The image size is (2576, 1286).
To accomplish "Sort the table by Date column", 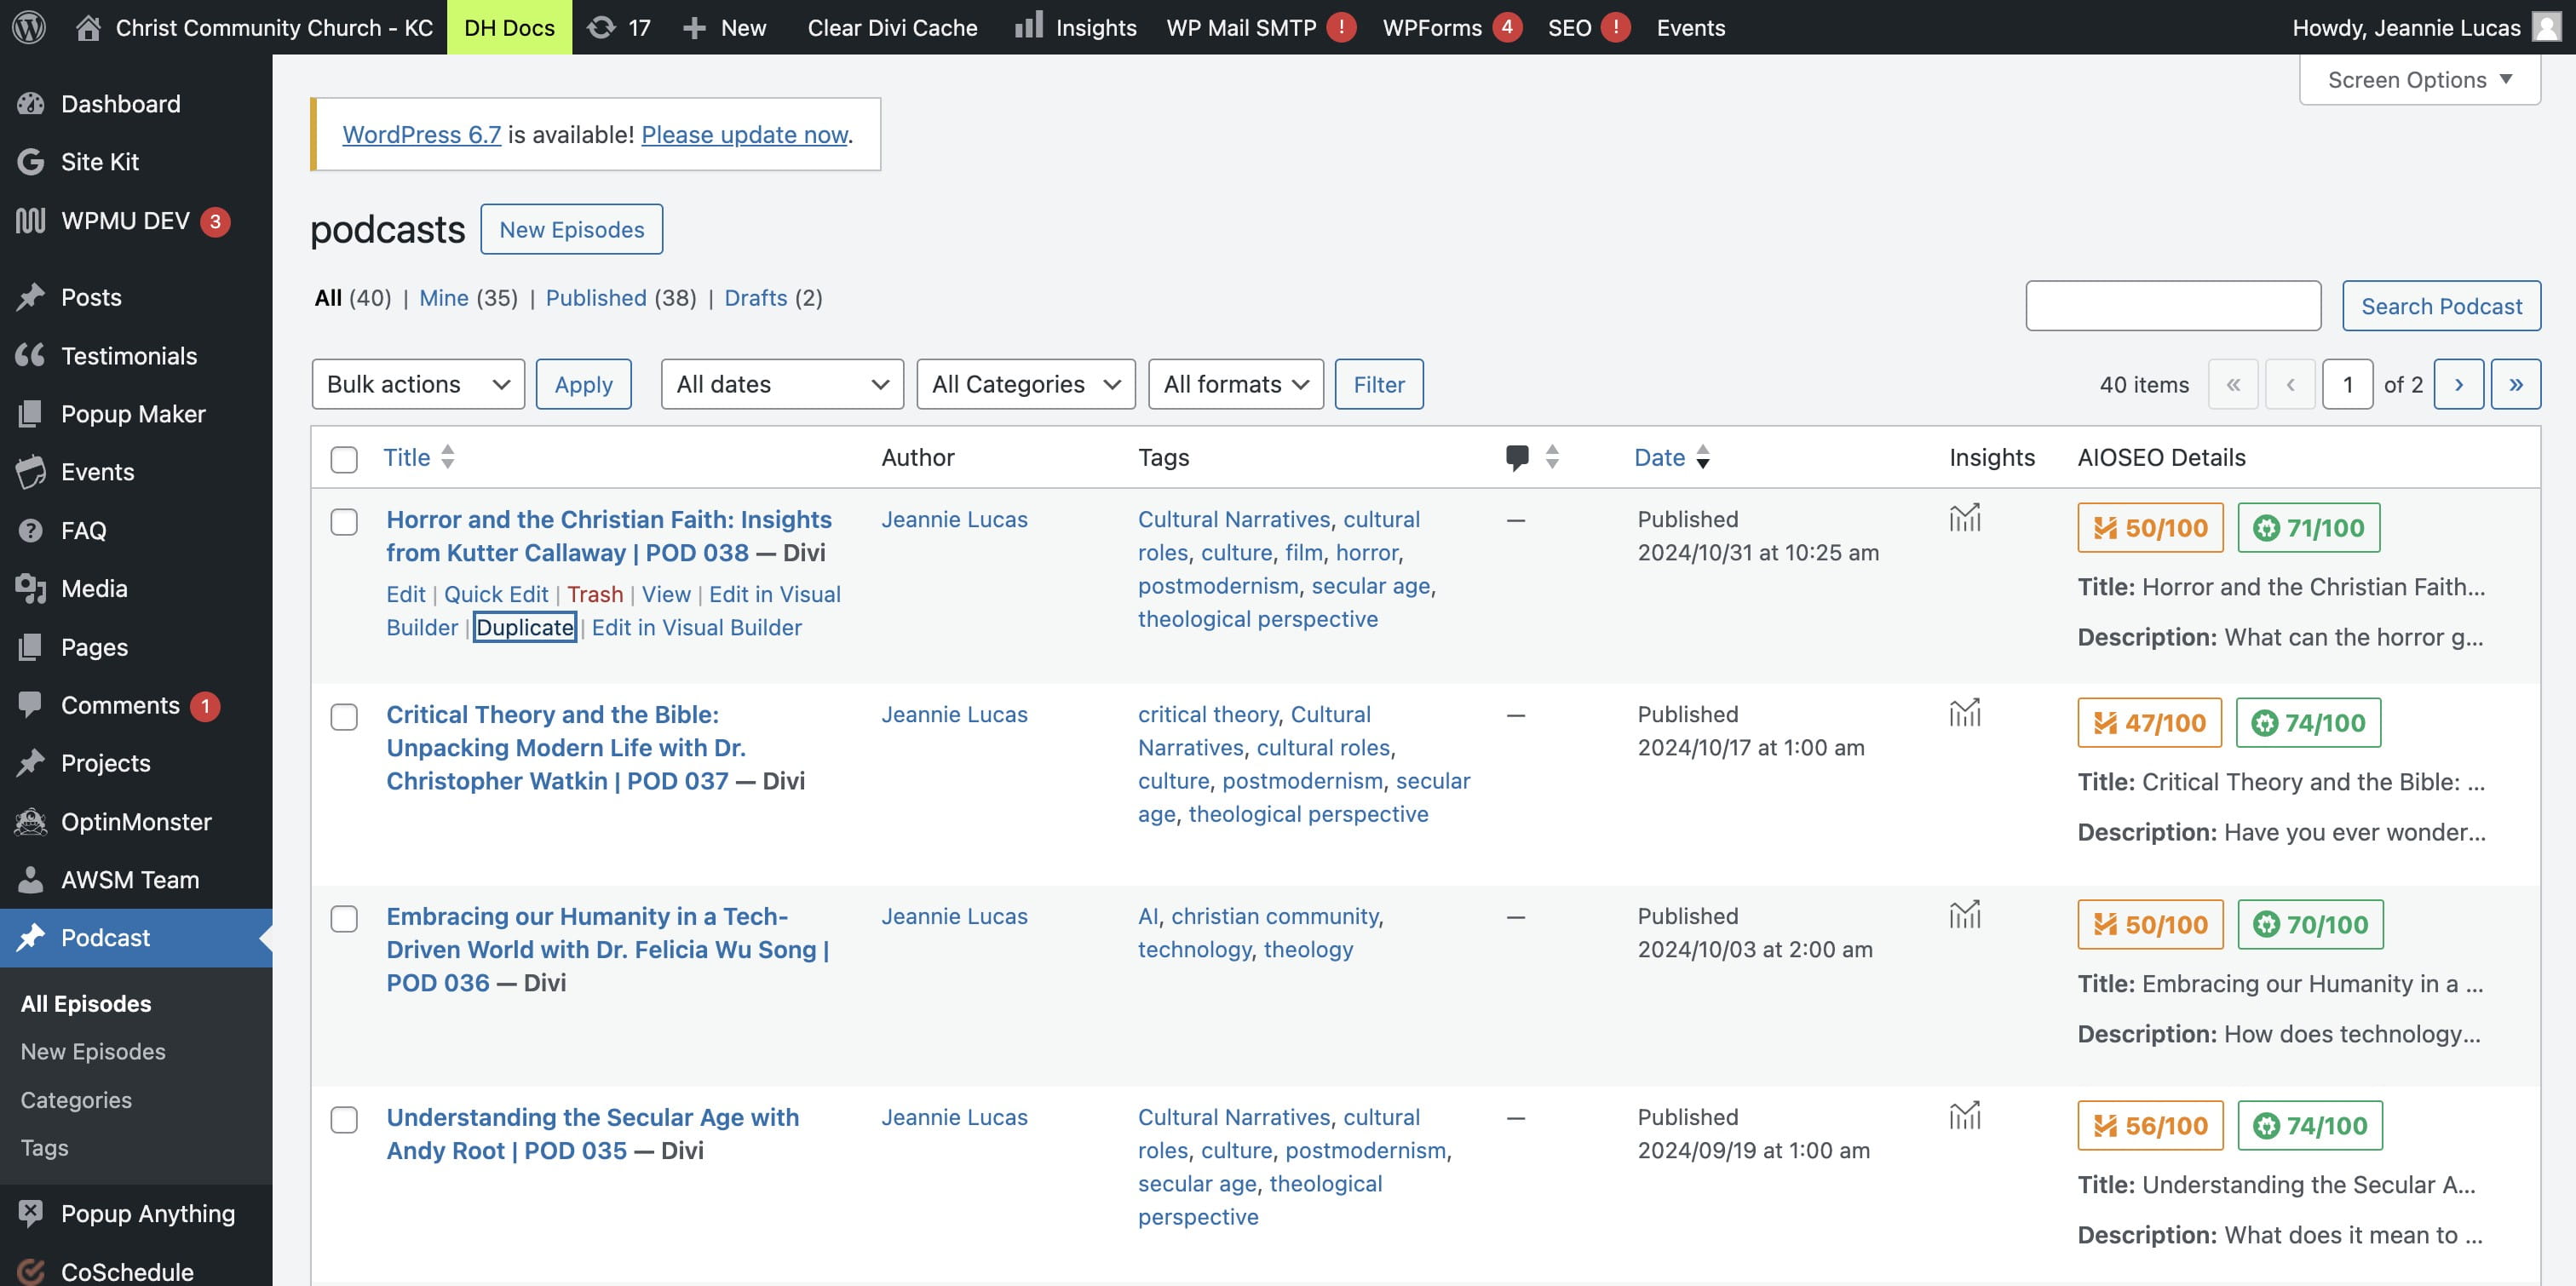I will coord(1672,457).
